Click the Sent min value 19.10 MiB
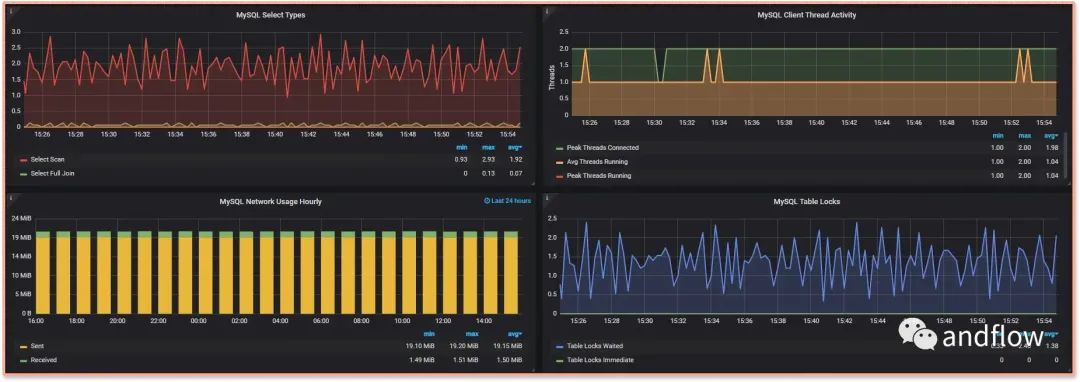This screenshot has height=382, width=1080. (421, 346)
